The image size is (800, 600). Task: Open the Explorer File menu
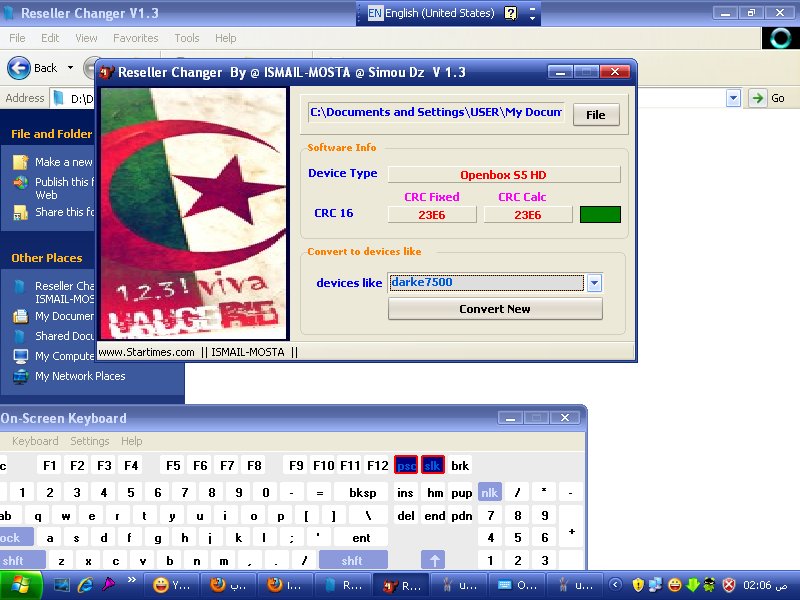(17, 38)
